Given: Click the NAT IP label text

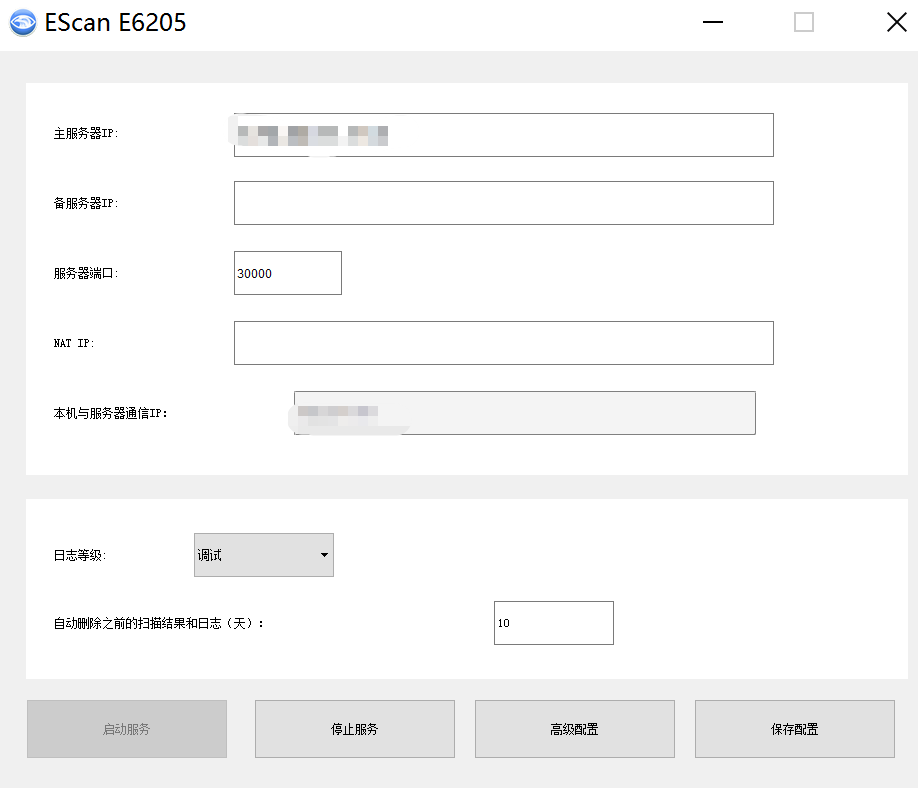Looking at the screenshot, I should pyautogui.click(x=74, y=343).
